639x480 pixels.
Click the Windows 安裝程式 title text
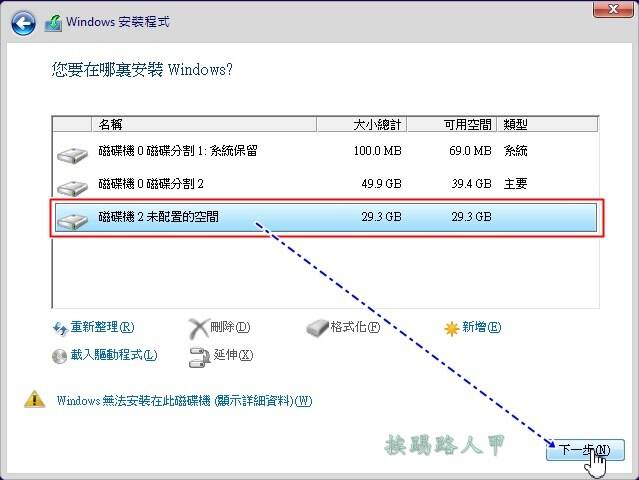118,22
